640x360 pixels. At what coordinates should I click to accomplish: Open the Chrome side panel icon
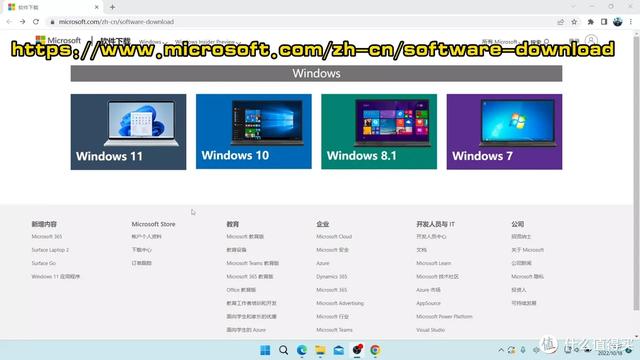[604, 22]
